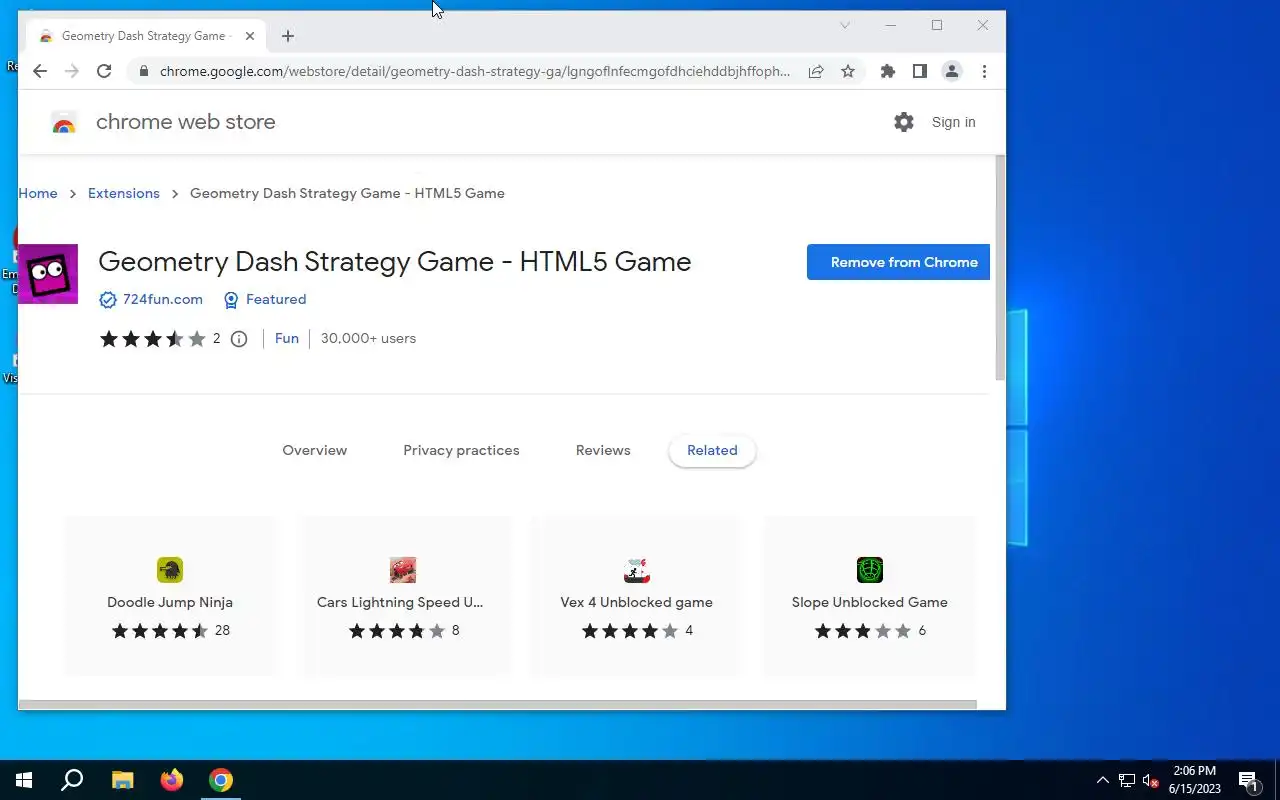Viewport: 1280px width, 800px height.
Task: Open the Chrome profile avatar icon
Action: [x=952, y=71]
